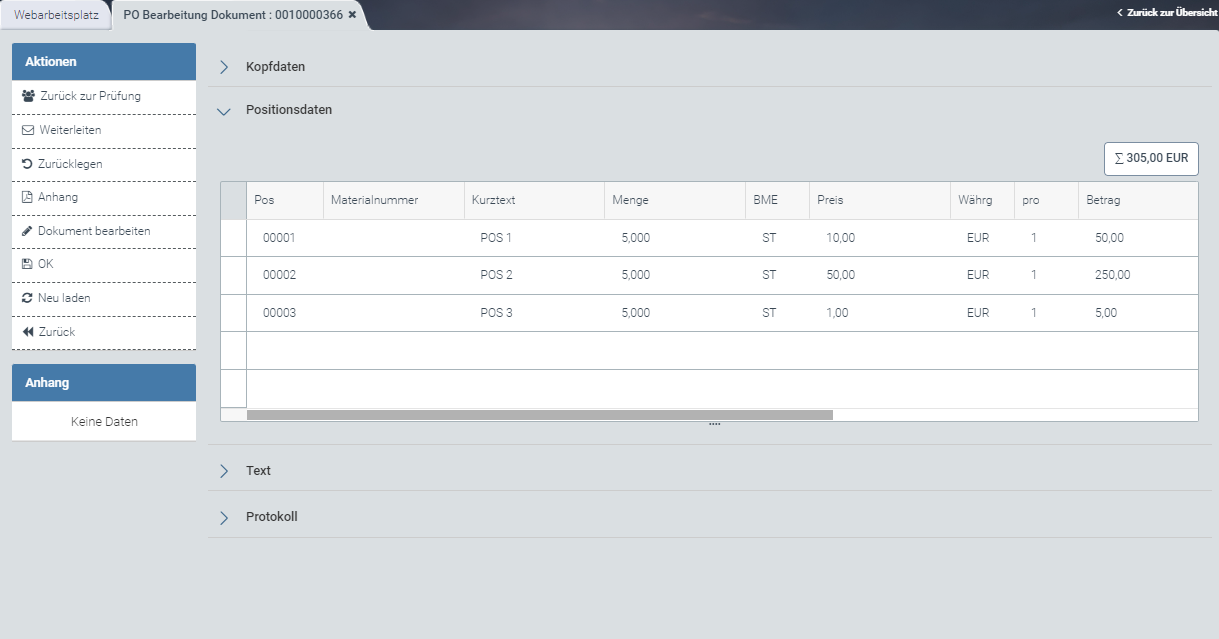
Task: Click the undo icon for Zurücklegen
Action: pyautogui.click(x=28, y=164)
